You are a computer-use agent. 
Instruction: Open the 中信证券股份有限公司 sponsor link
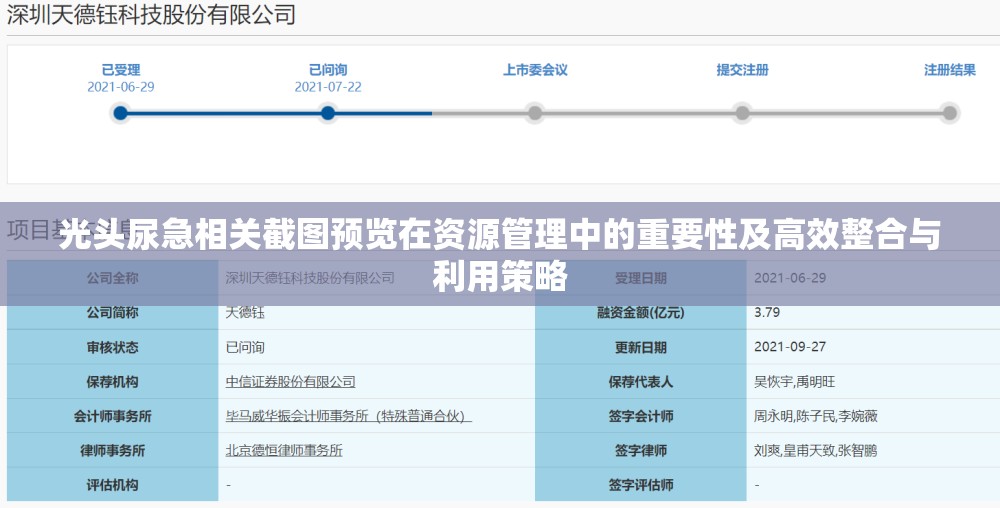click(x=290, y=382)
